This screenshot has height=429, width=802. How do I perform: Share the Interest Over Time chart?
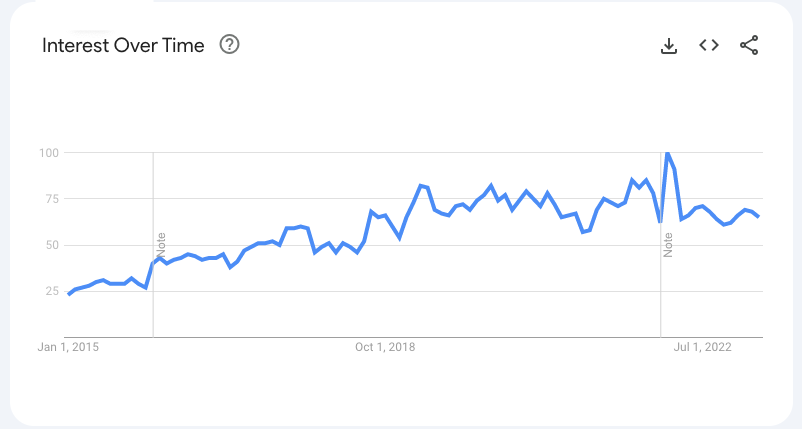(749, 45)
